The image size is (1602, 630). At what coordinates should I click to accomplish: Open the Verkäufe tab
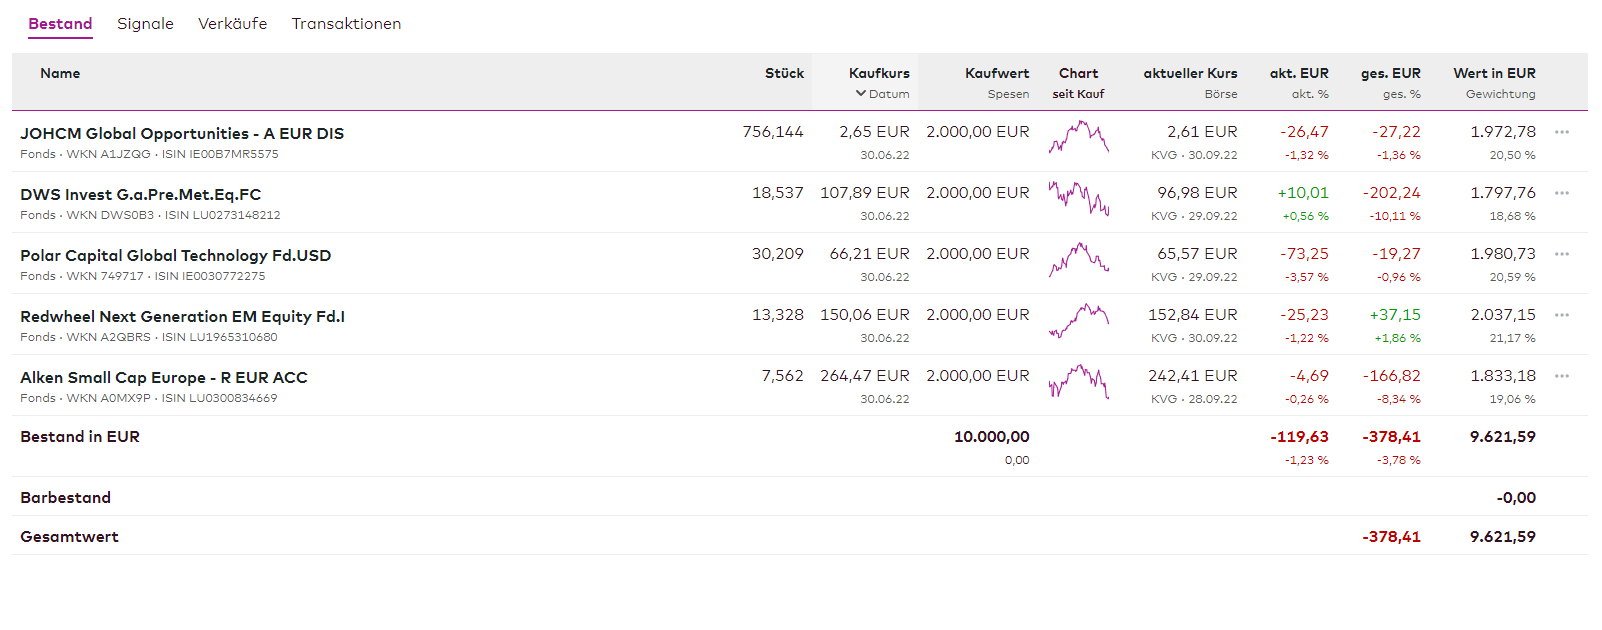[232, 24]
